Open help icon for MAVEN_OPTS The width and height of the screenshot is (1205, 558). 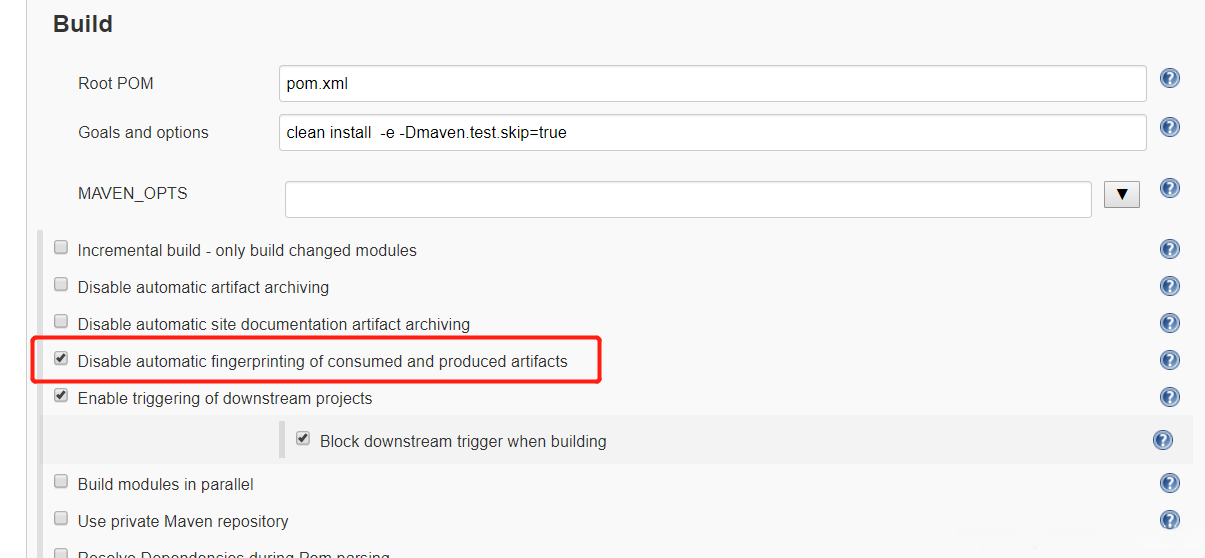(1169, 188)
